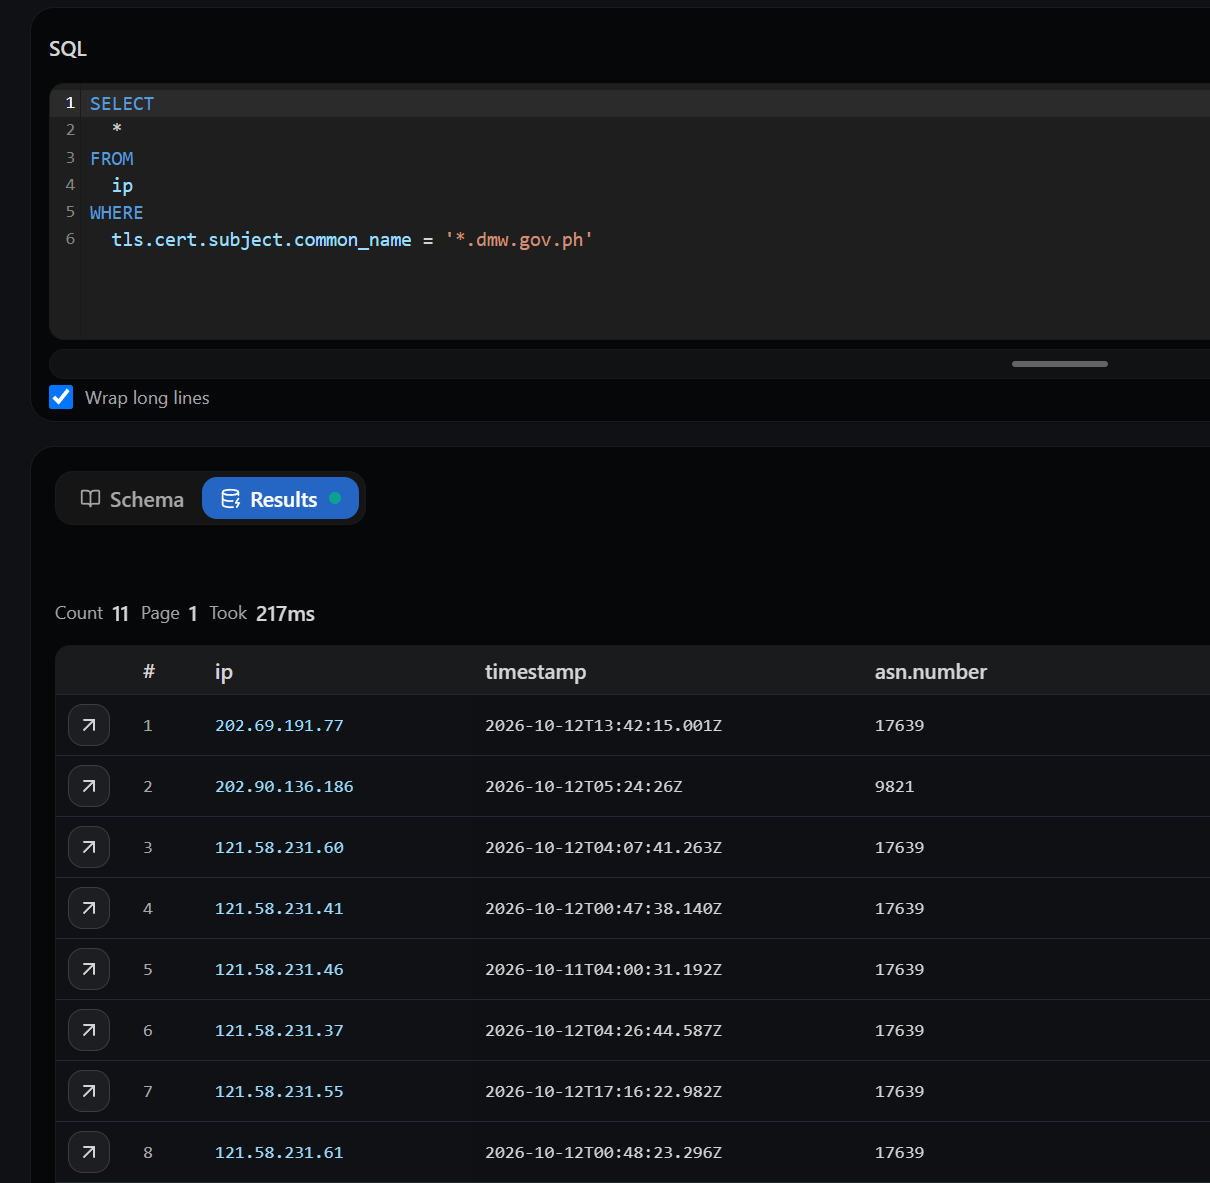Click expand arrow on row 6
This screenshot has width=1210, height=1183.
click(x=89, y=1030)
